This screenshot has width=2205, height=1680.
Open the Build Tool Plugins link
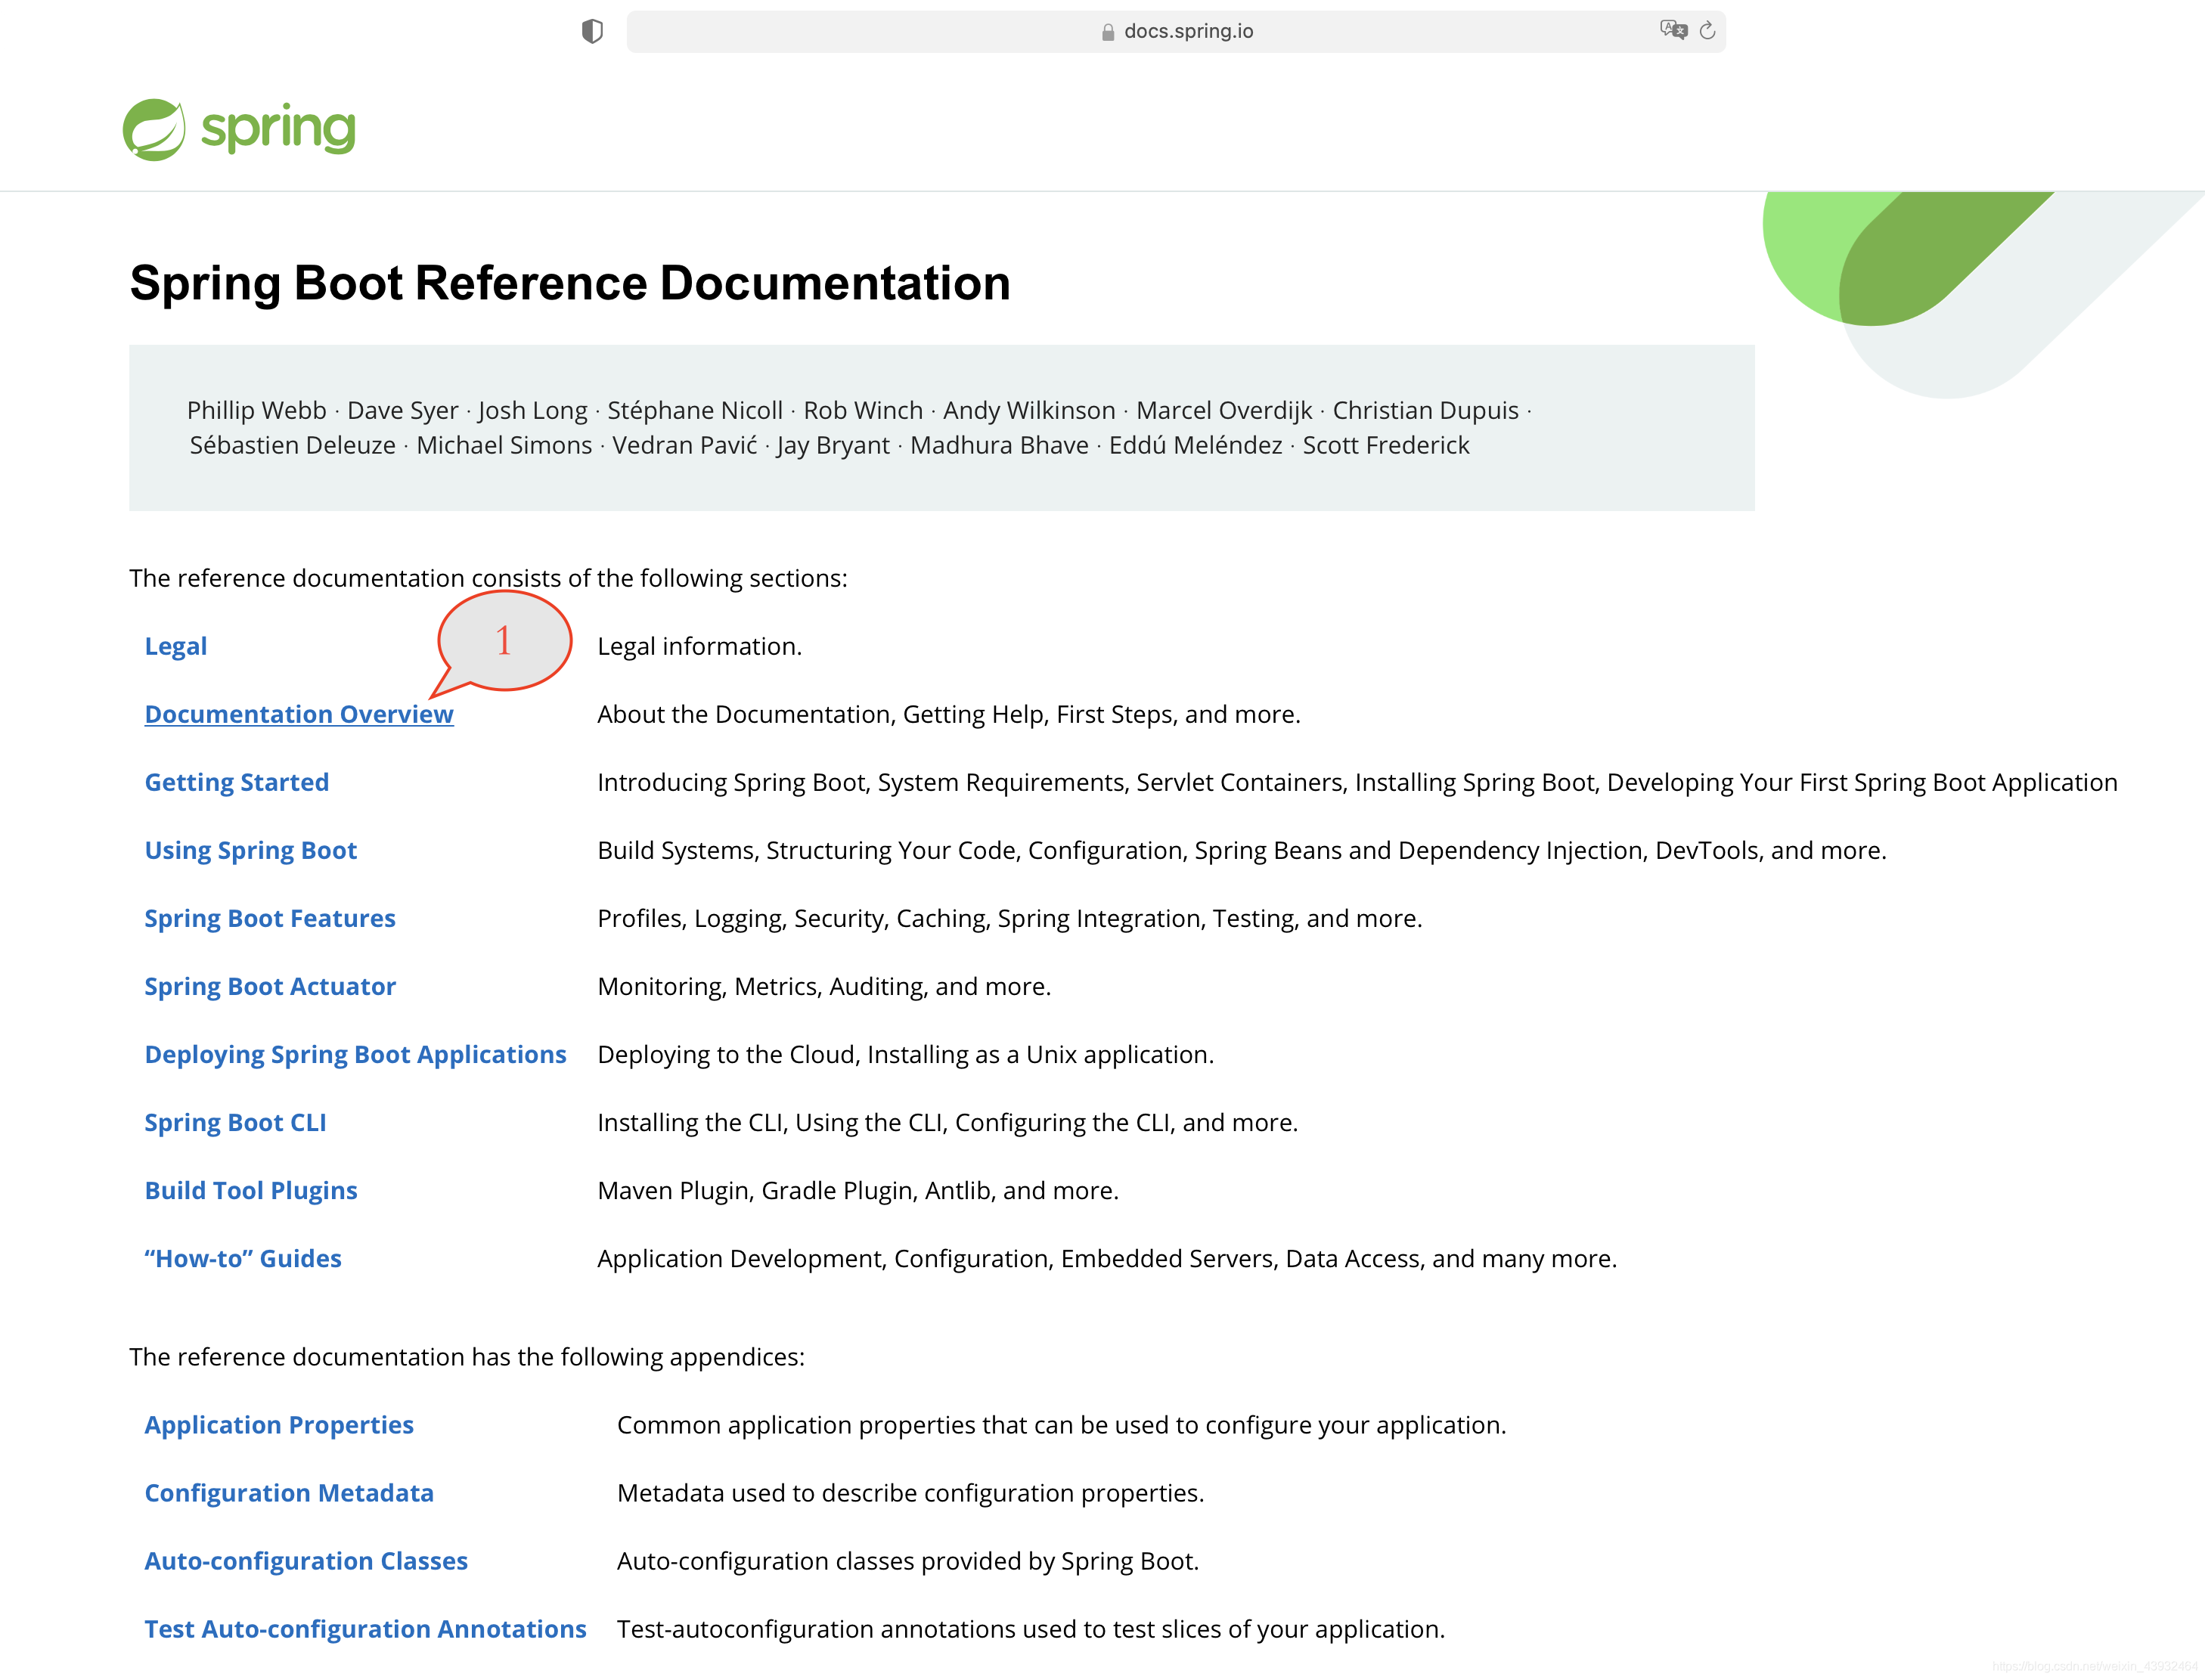click(x=251, y=1190)
